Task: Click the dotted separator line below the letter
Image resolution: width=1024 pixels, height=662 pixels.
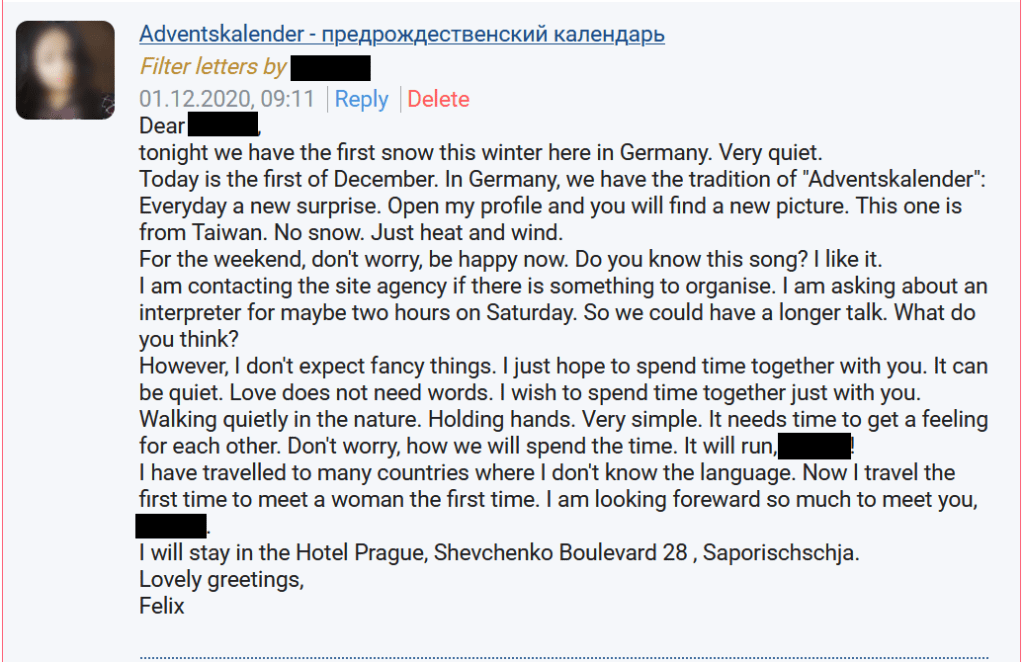Action: pyautogui.click(x=580, y=658)
